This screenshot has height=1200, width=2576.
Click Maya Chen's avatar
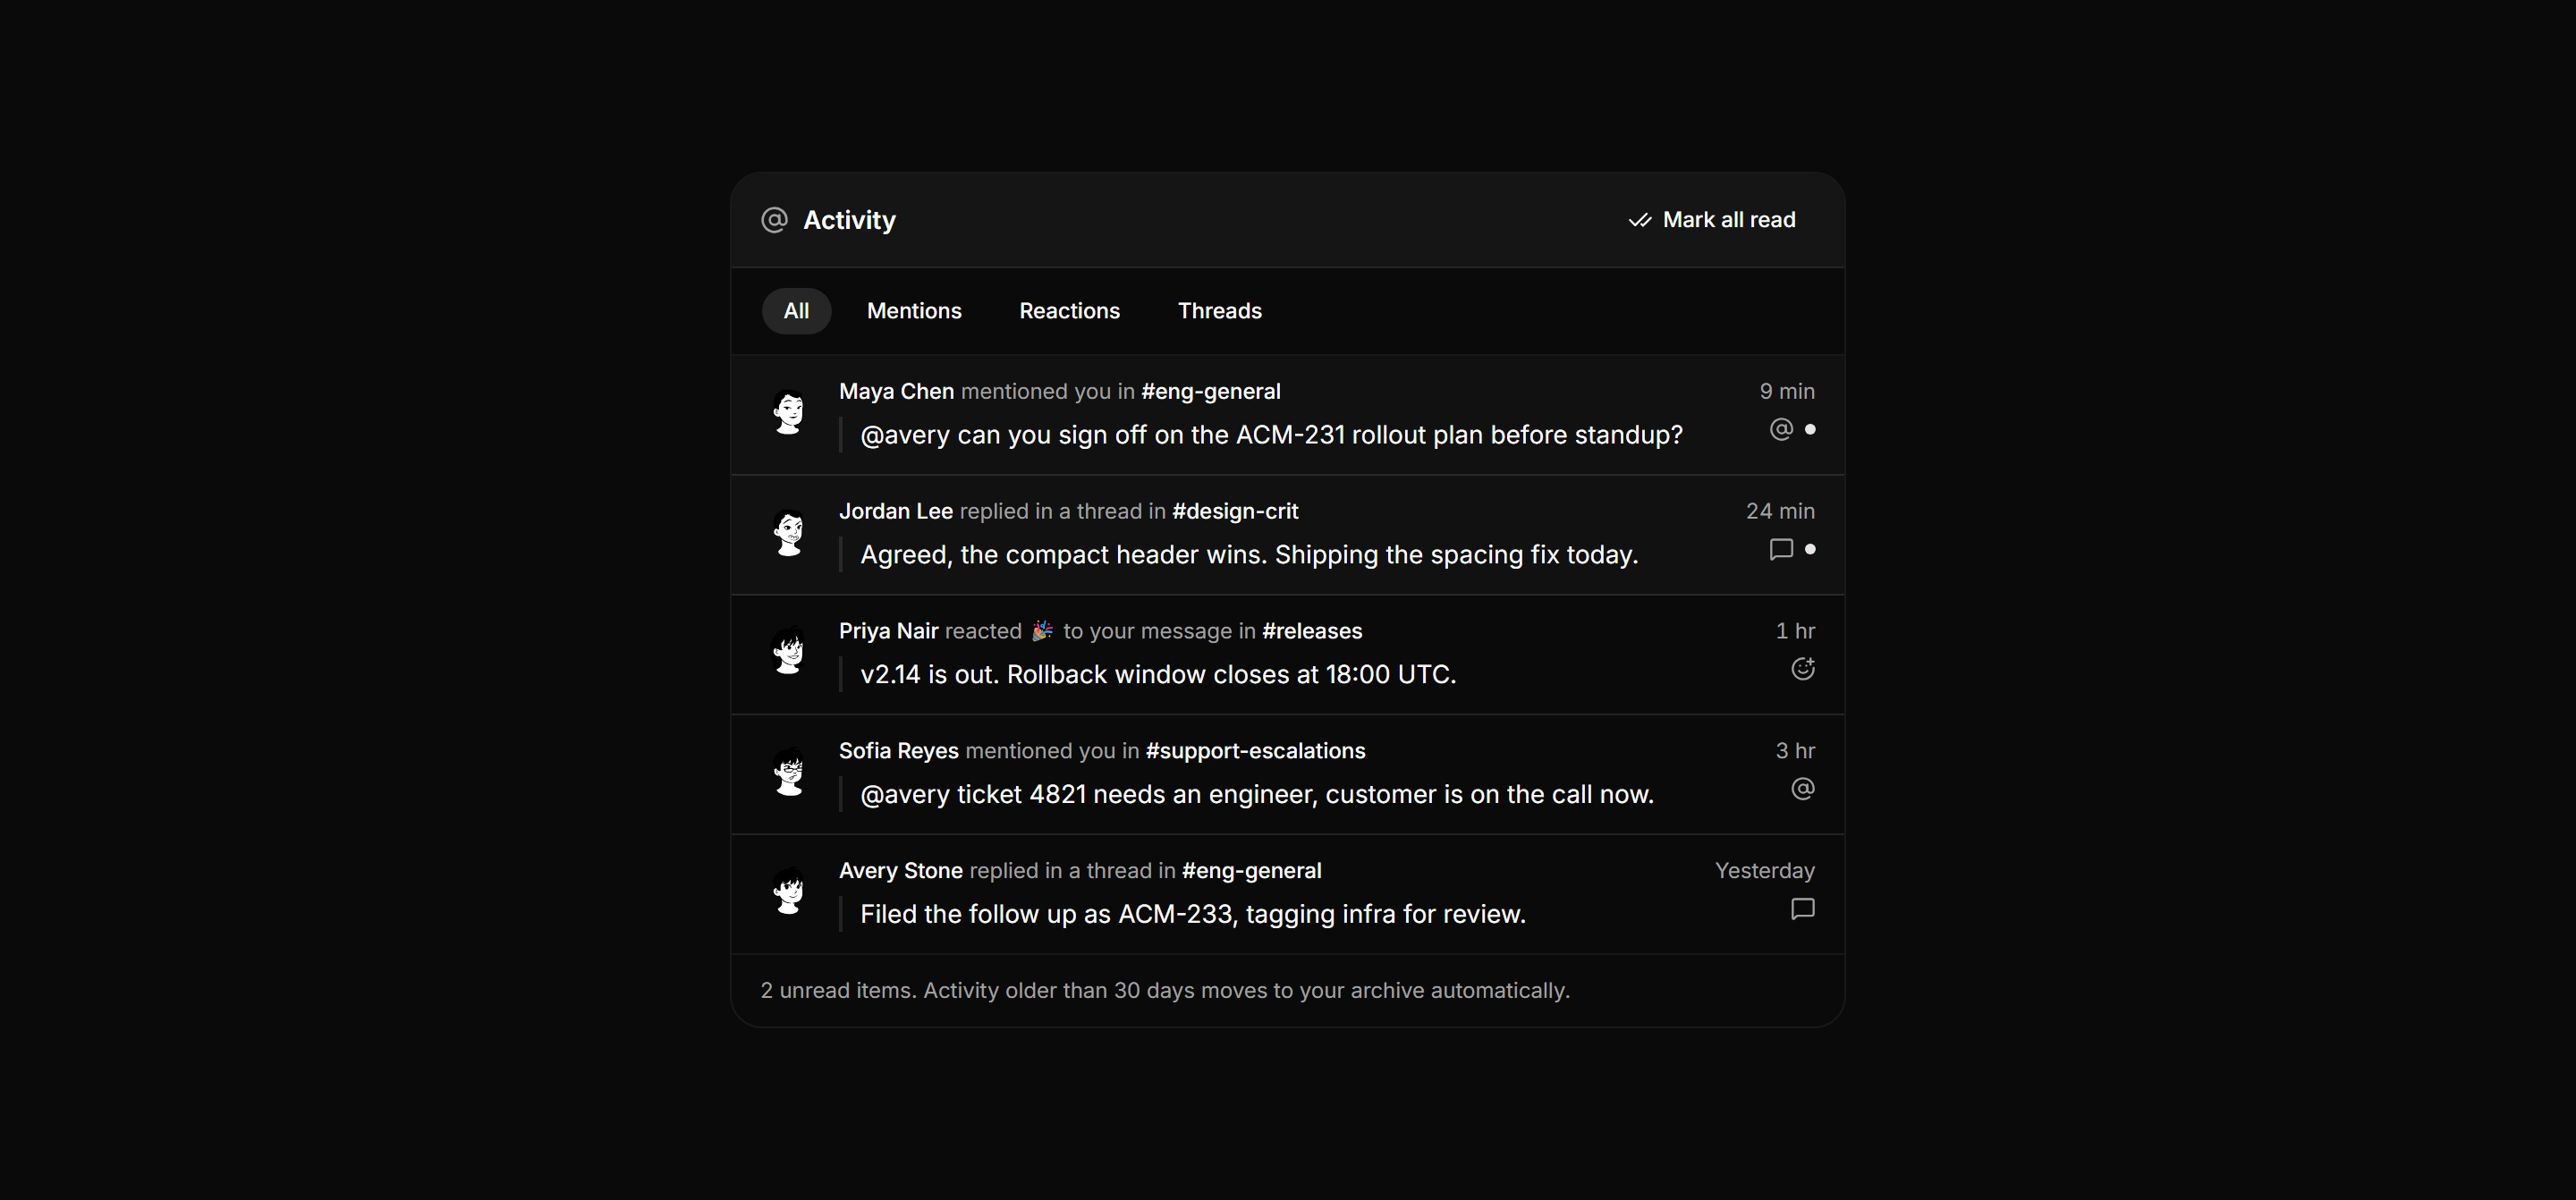click(x=789, y=412)
